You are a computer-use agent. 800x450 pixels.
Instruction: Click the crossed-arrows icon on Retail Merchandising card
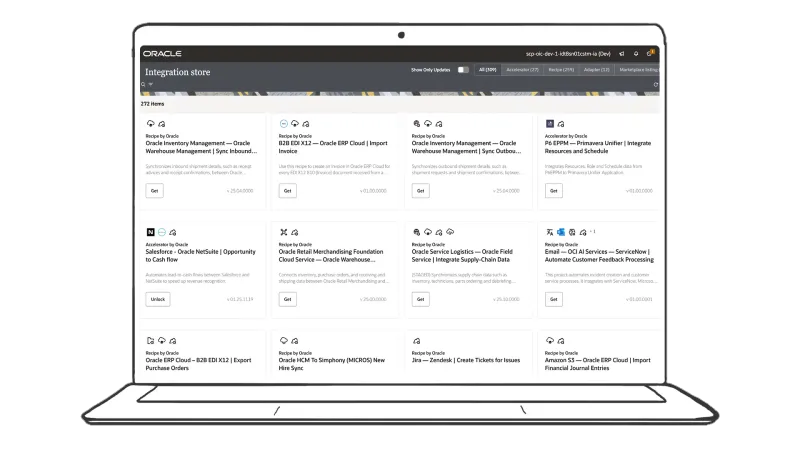[284, 232]
